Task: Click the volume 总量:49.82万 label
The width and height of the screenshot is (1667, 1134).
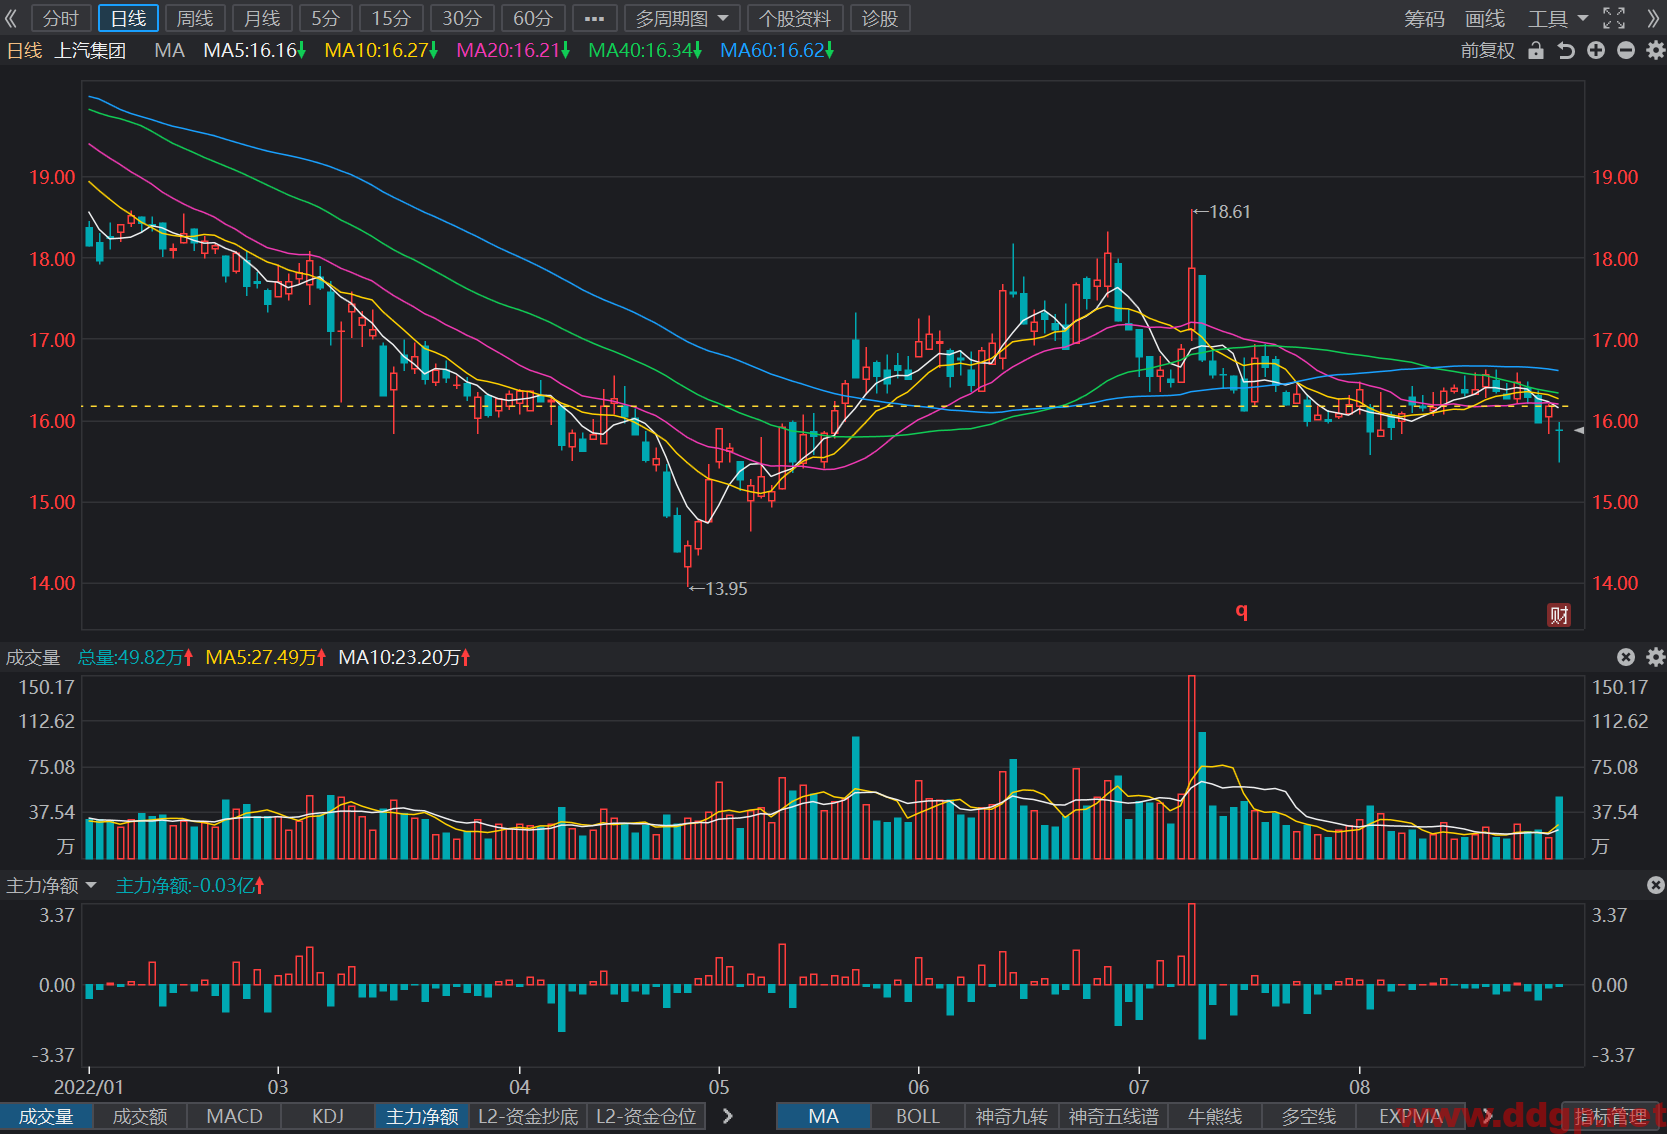Action: (x=135, y=657)
